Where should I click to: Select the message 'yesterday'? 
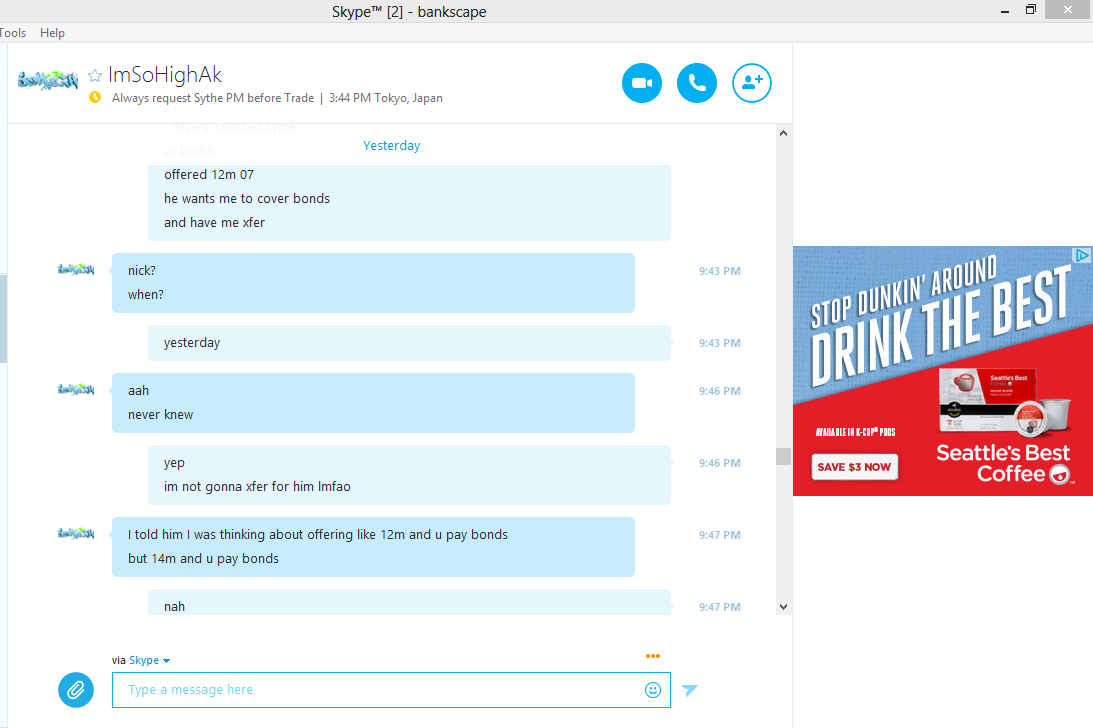192,342
